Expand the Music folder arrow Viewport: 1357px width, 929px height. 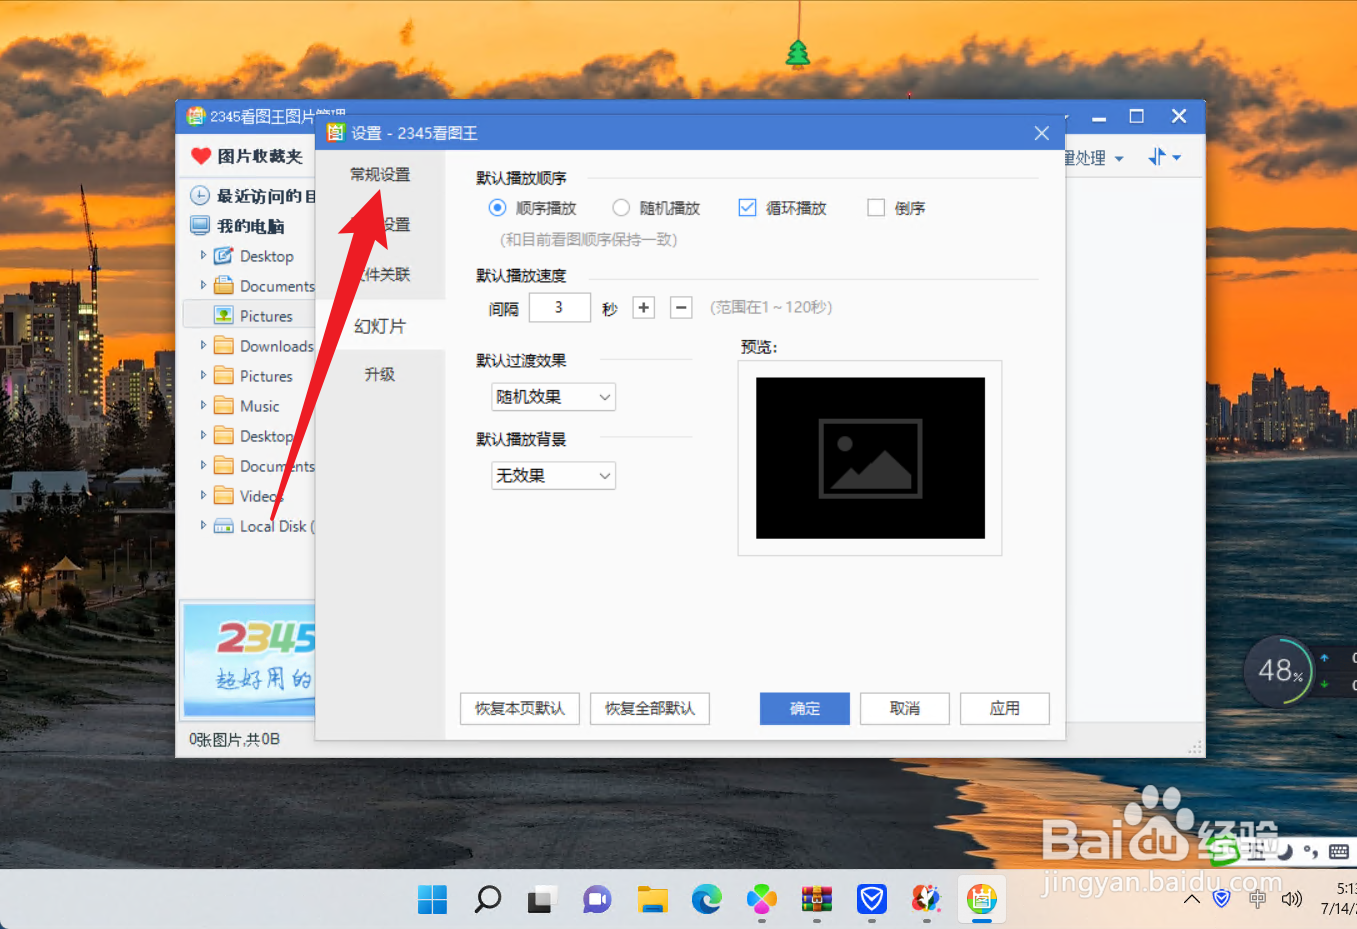pyautogui.click(x=204, y=405)
